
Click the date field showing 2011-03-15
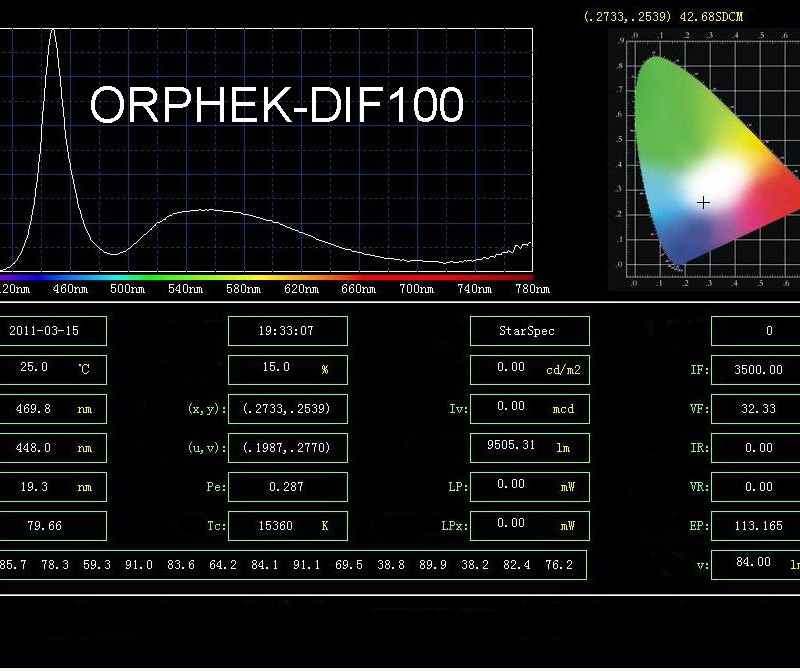[53, 331]
